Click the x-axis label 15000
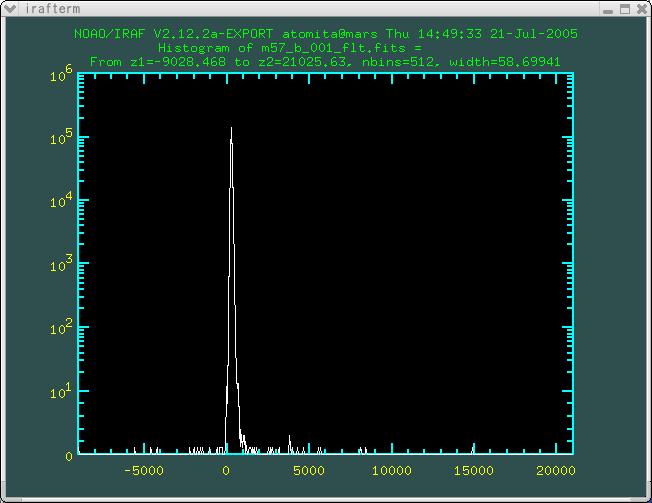Image resolution: width=652 pixels, height=503 pixels. coord(474,471)
